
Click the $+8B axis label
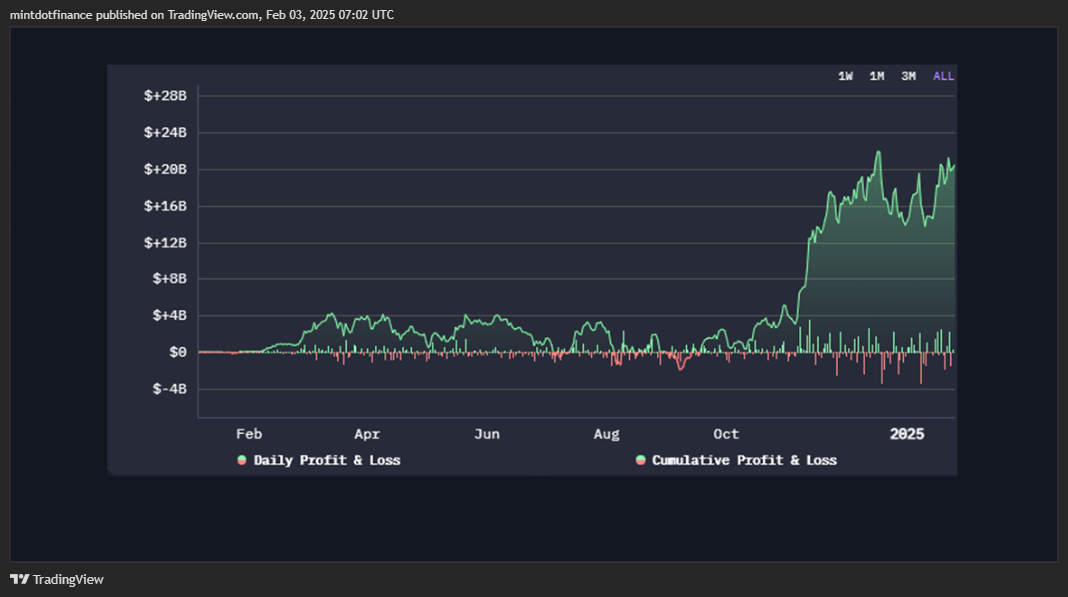tap(169, 278)
